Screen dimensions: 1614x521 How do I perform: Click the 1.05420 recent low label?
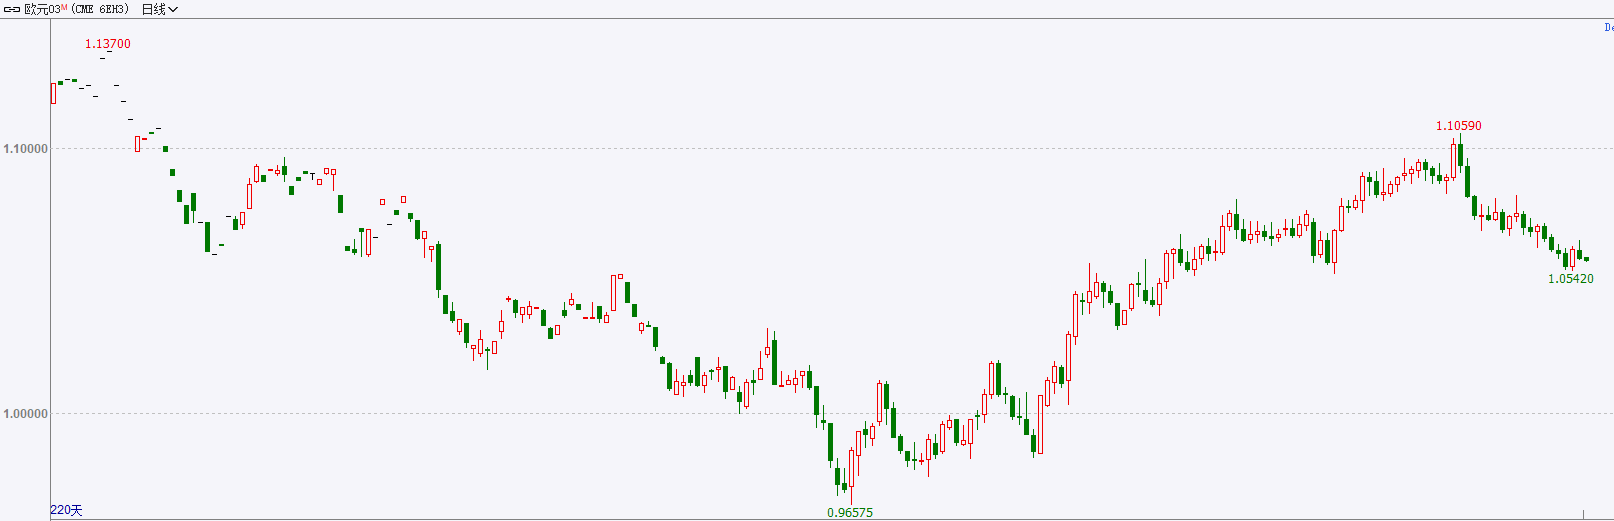pyautogui.click(x=1571, y=279)
